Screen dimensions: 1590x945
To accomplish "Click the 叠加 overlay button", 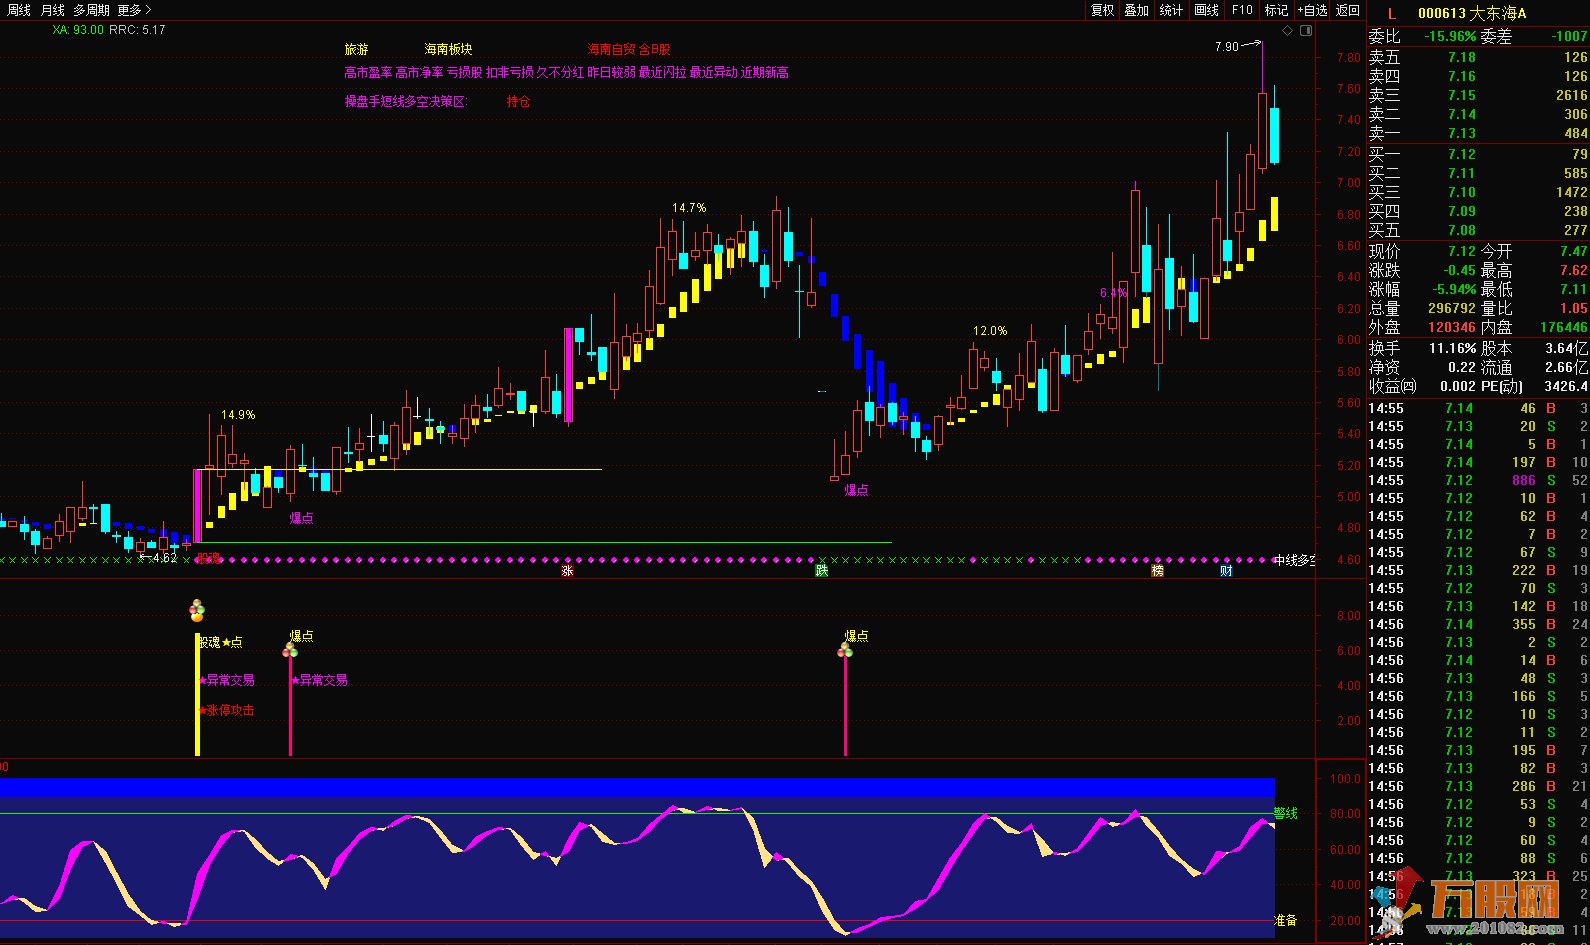I will [x=1136, y=10].
